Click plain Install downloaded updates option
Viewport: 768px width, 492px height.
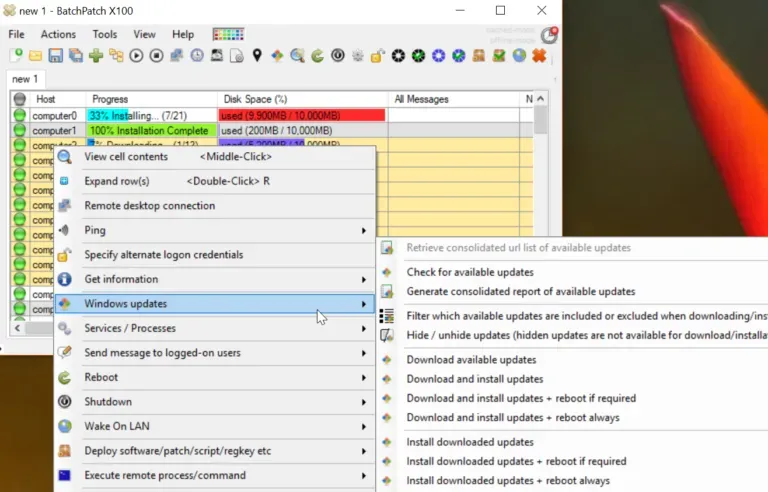click(x=470, y=442)
